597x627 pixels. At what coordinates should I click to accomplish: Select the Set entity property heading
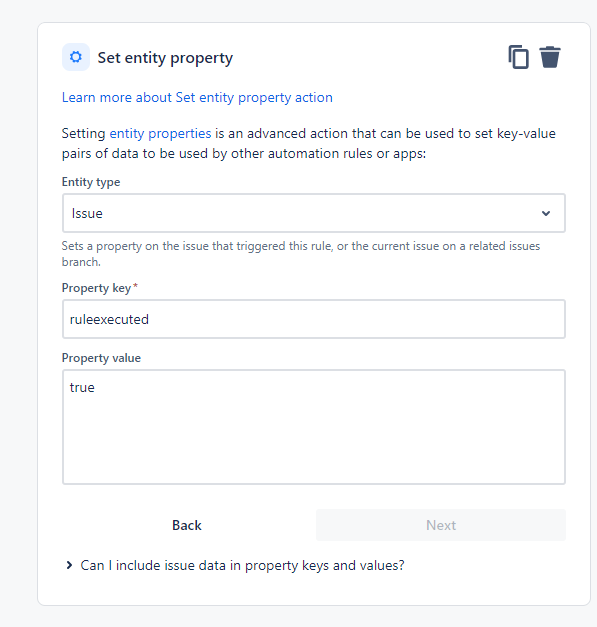[165, 58]
